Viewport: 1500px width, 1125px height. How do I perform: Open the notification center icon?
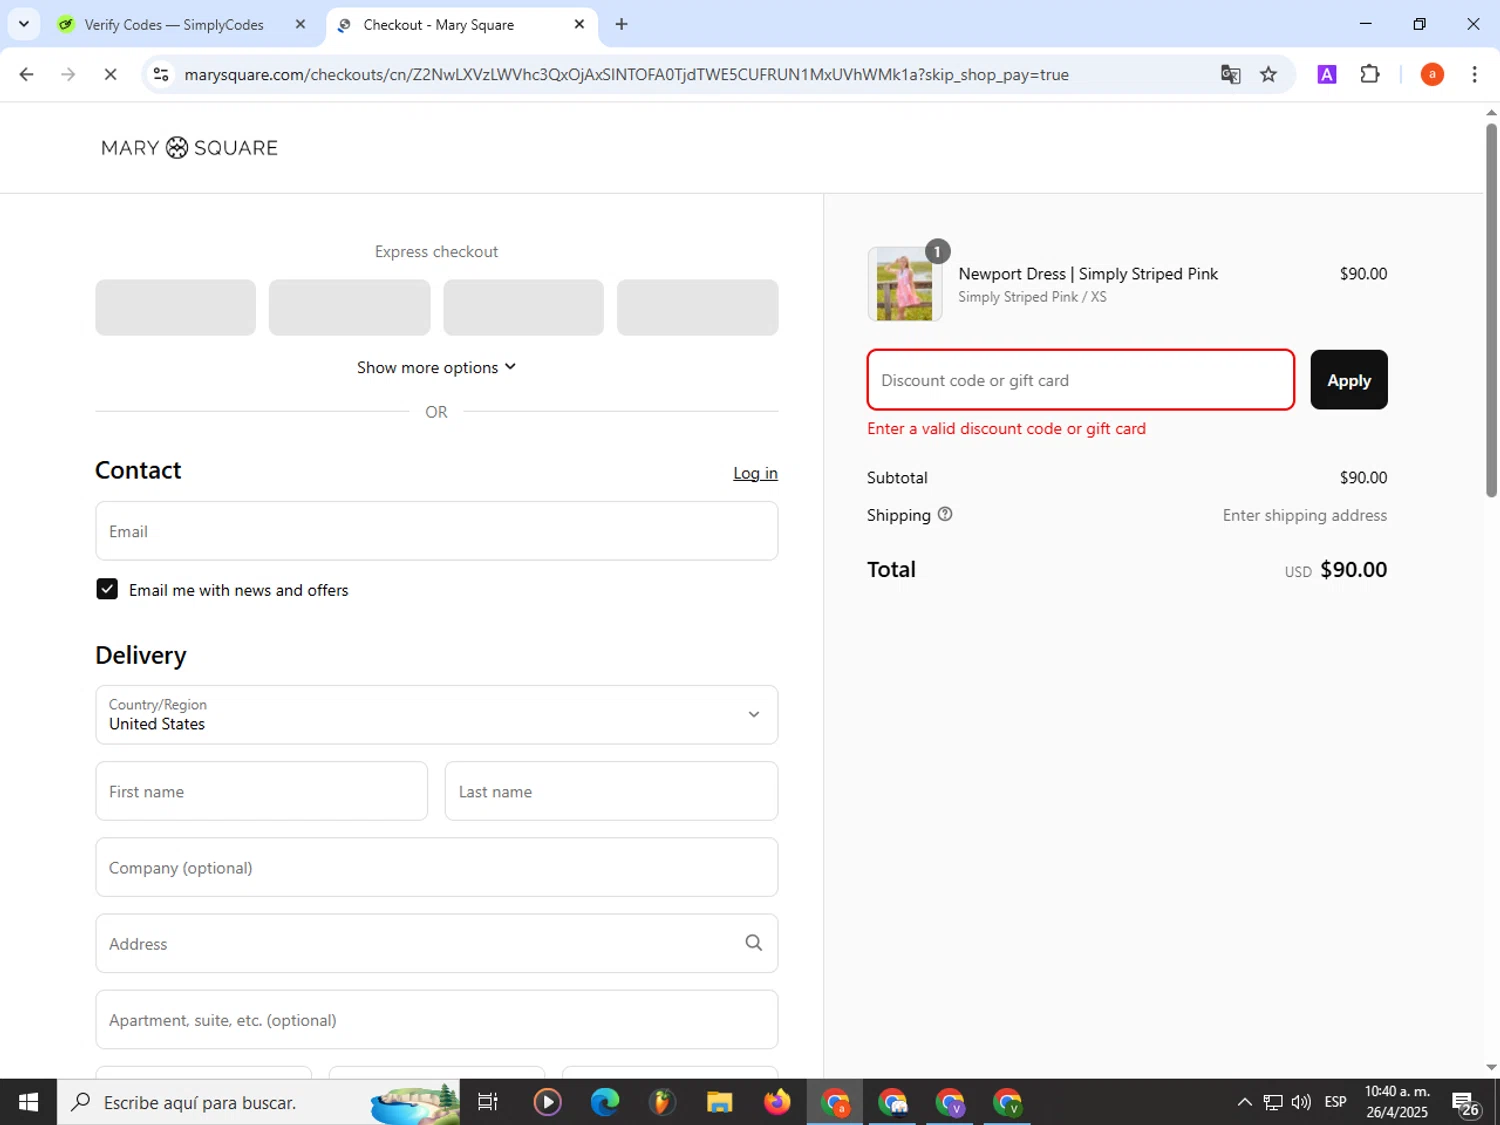point(1466,1102)
